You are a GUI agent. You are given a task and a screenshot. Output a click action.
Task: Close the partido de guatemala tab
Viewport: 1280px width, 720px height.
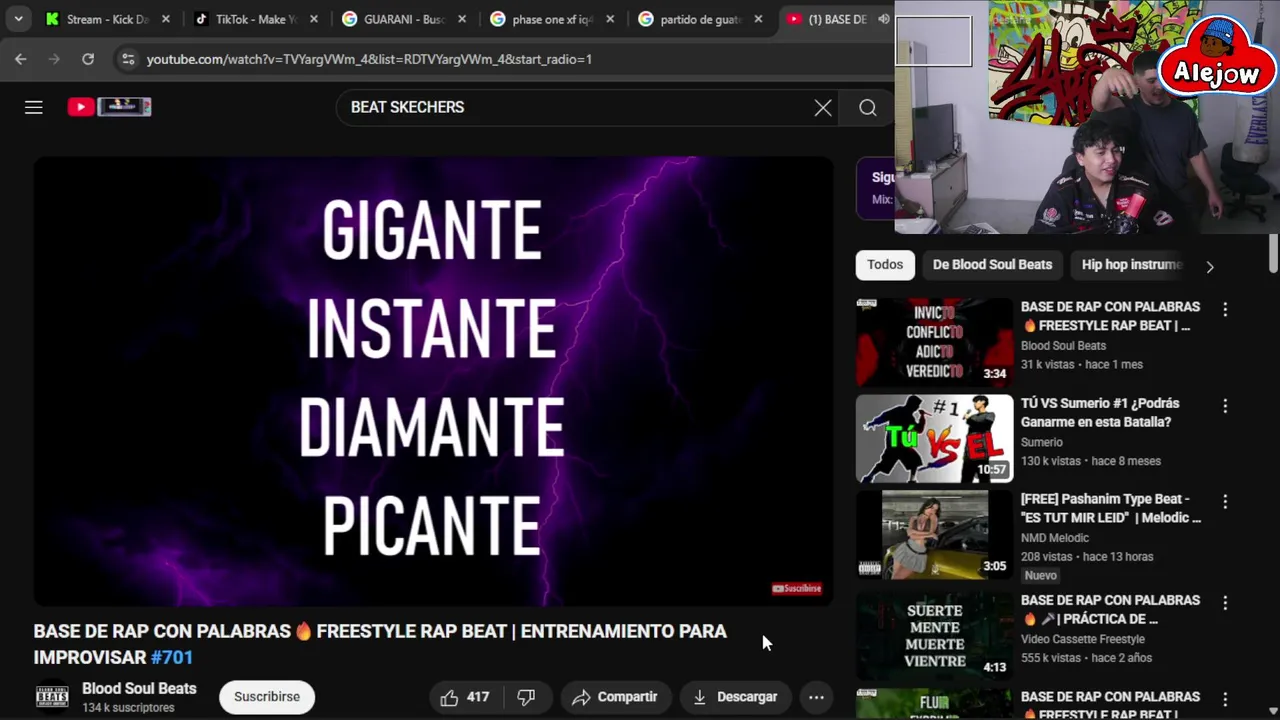[x=758, y=19]
